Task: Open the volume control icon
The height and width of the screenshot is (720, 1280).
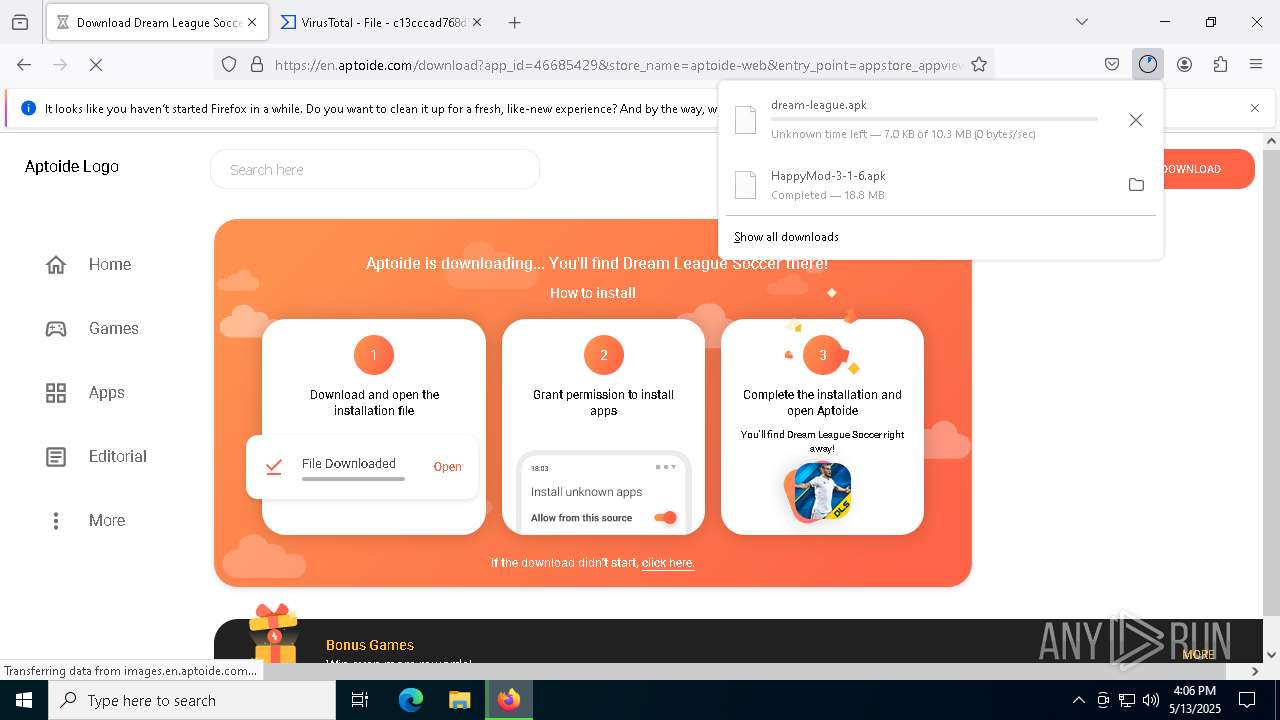Action: click(1151, 700)
